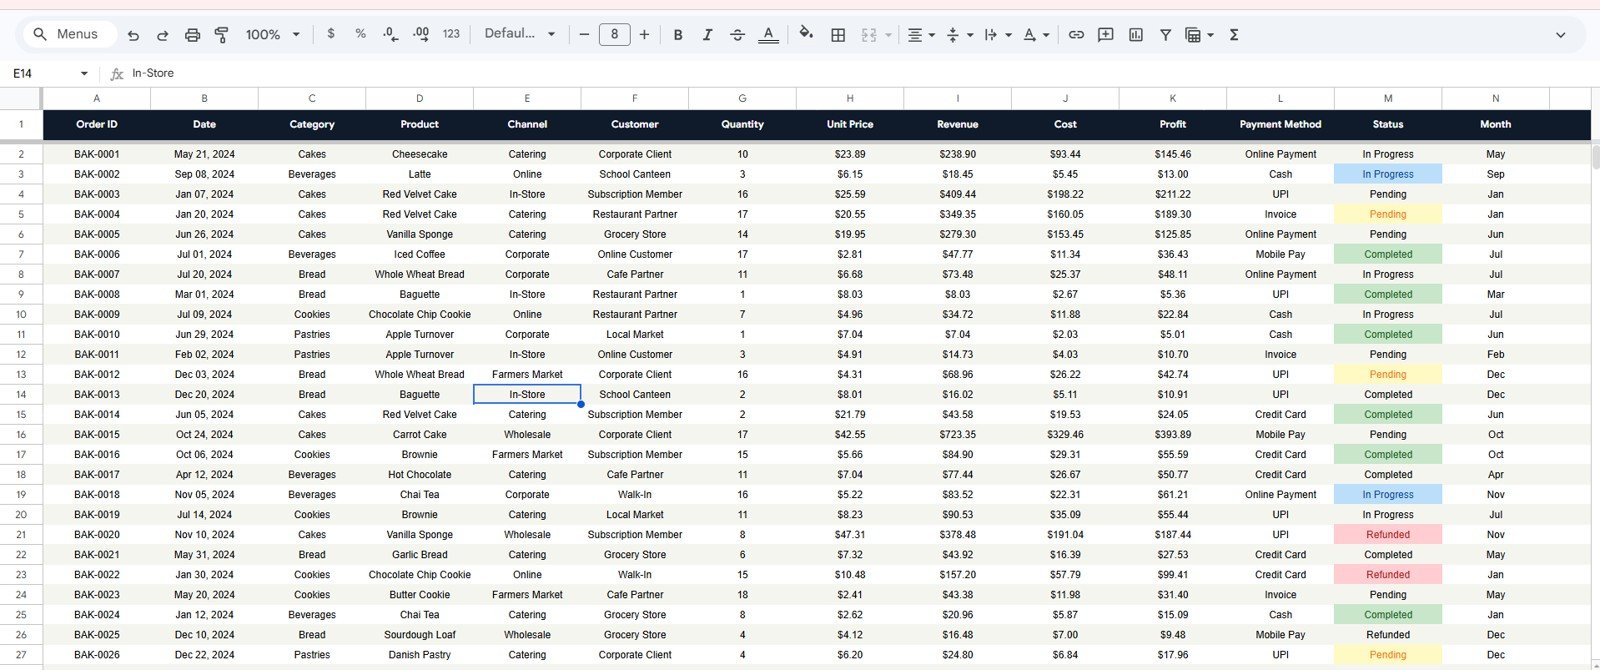
Task: Select profit cell $393.89
Action: point(1173,434)
